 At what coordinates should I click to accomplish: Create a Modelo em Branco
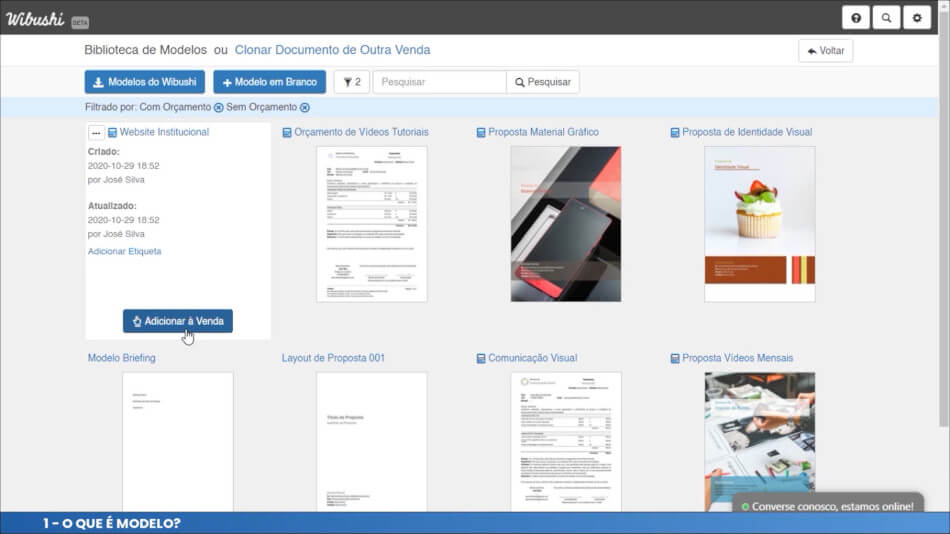tap(269, 82)
